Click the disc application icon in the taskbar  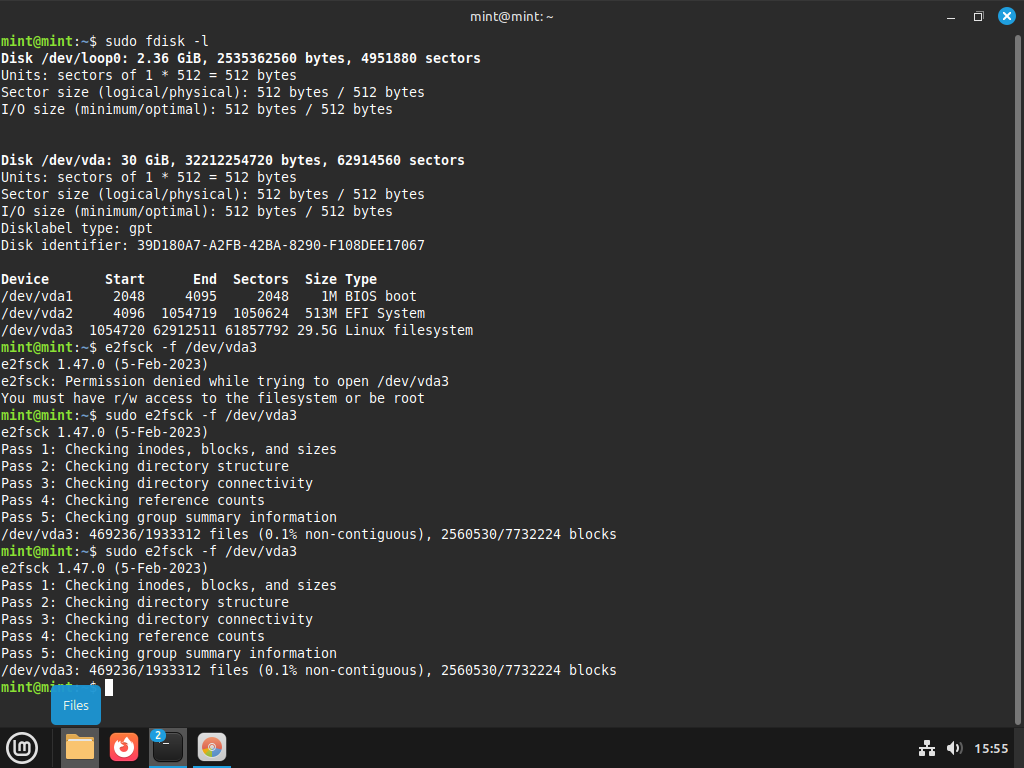click(211, 747)
